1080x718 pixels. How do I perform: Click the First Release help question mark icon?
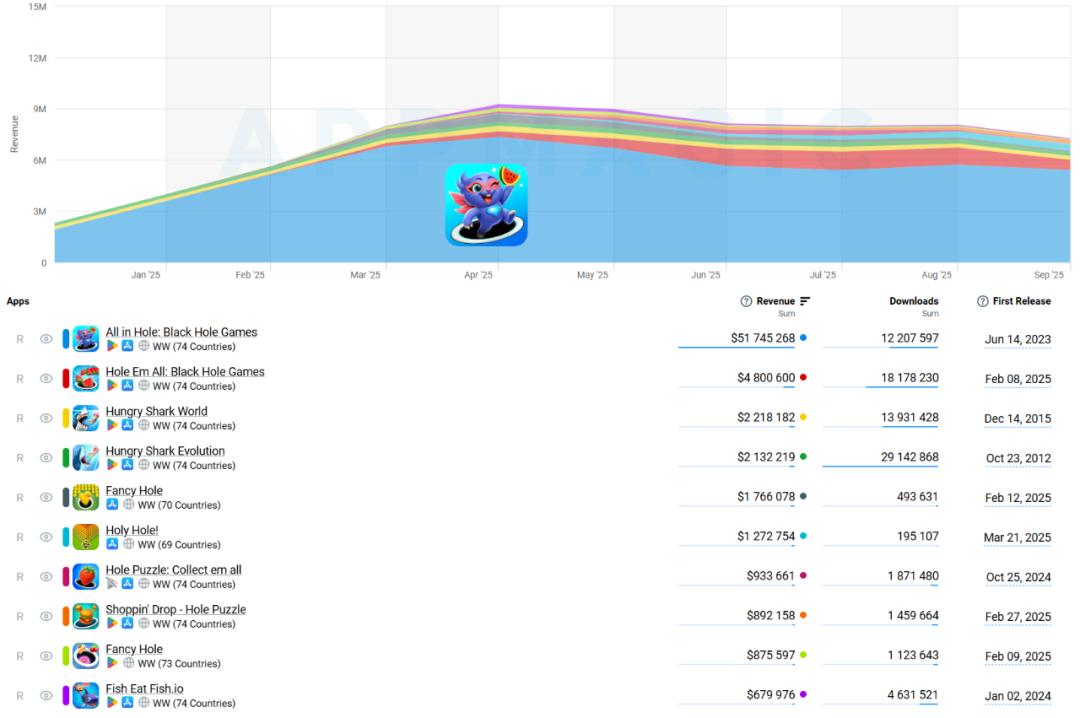click(982, 301)
